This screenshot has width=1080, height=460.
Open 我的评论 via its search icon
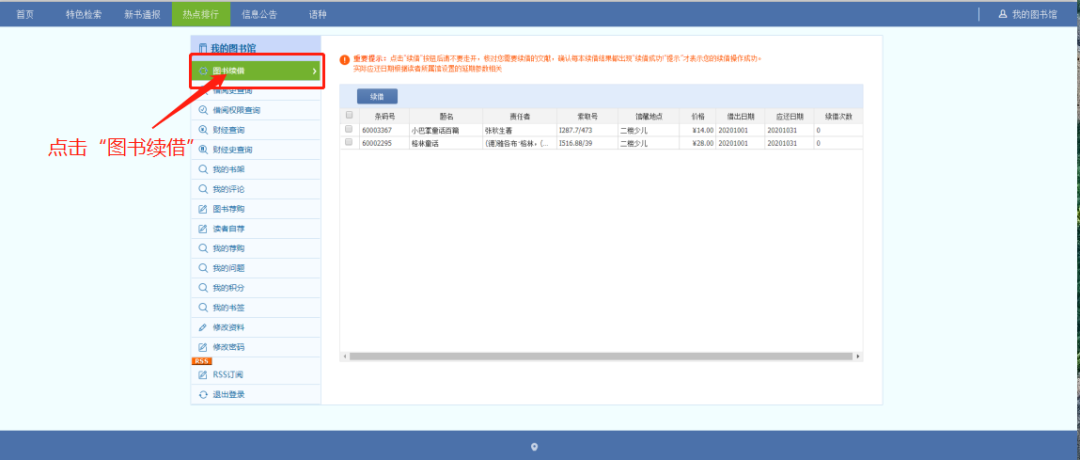pyautogui.click(x=202, y=189)
